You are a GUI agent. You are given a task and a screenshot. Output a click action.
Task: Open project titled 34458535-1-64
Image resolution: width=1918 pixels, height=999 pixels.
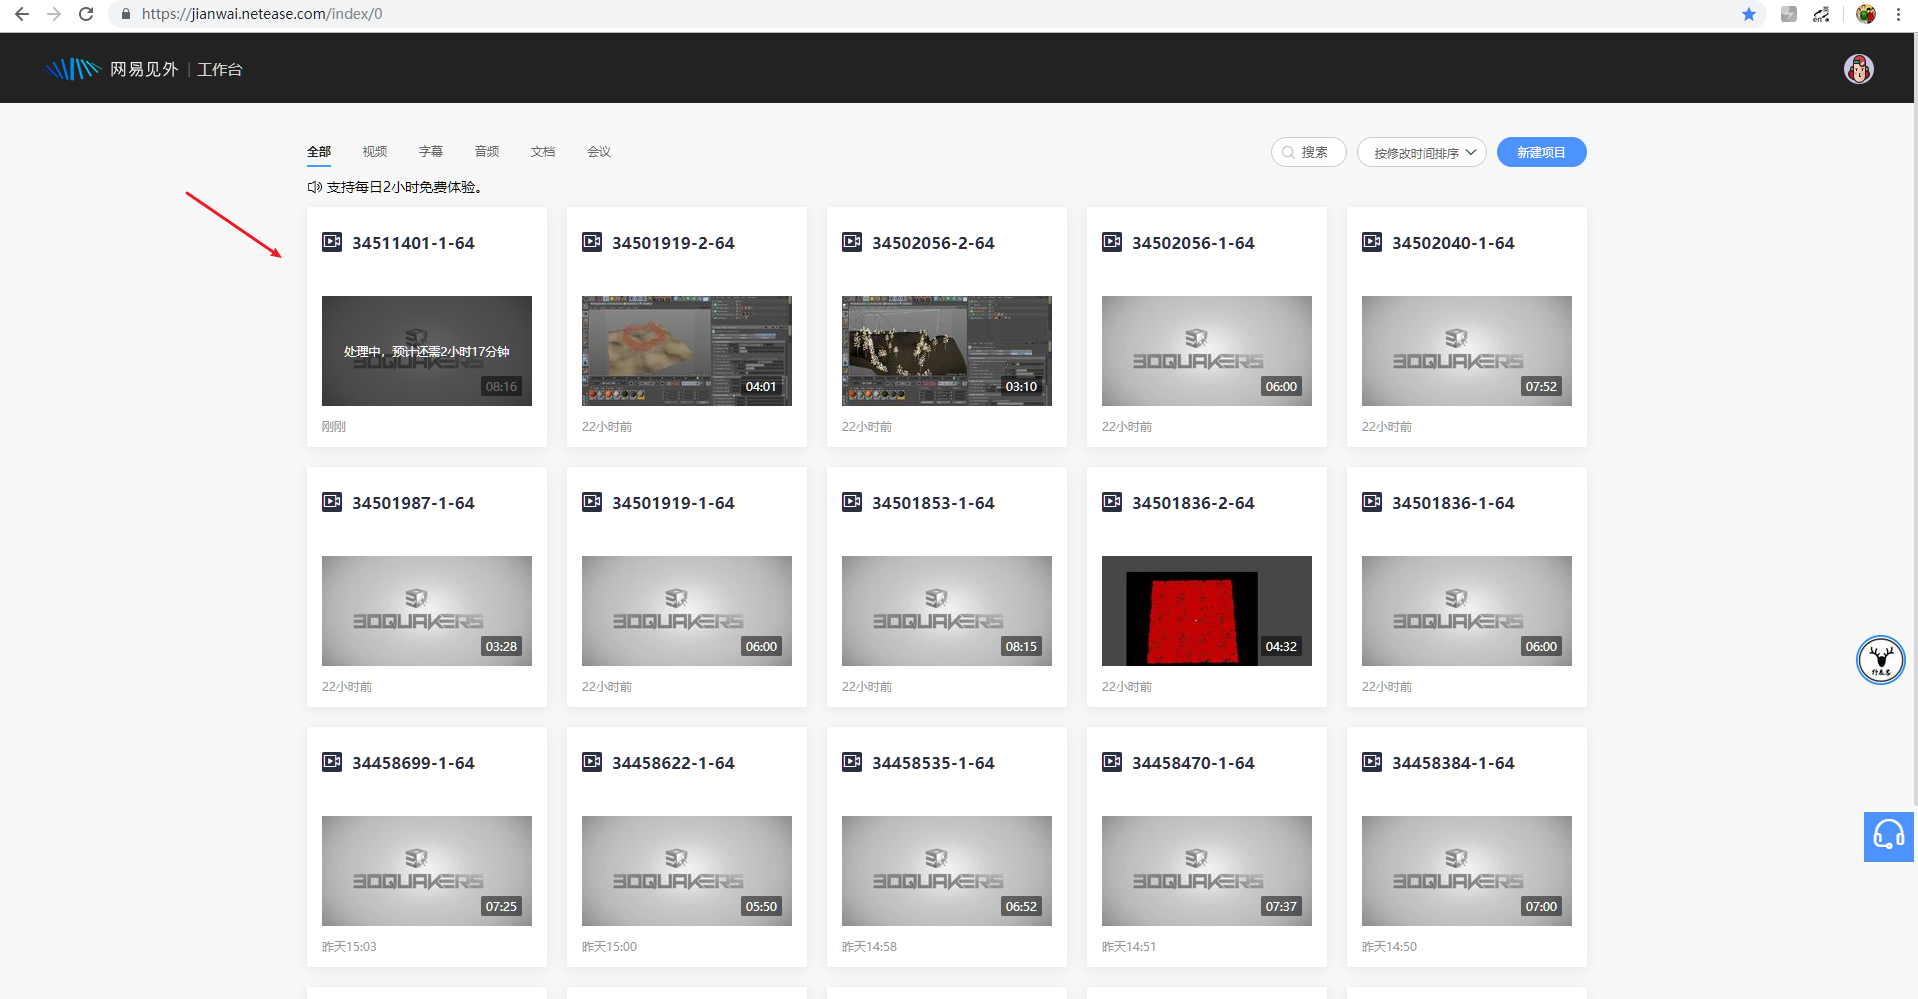click(933, 763)
